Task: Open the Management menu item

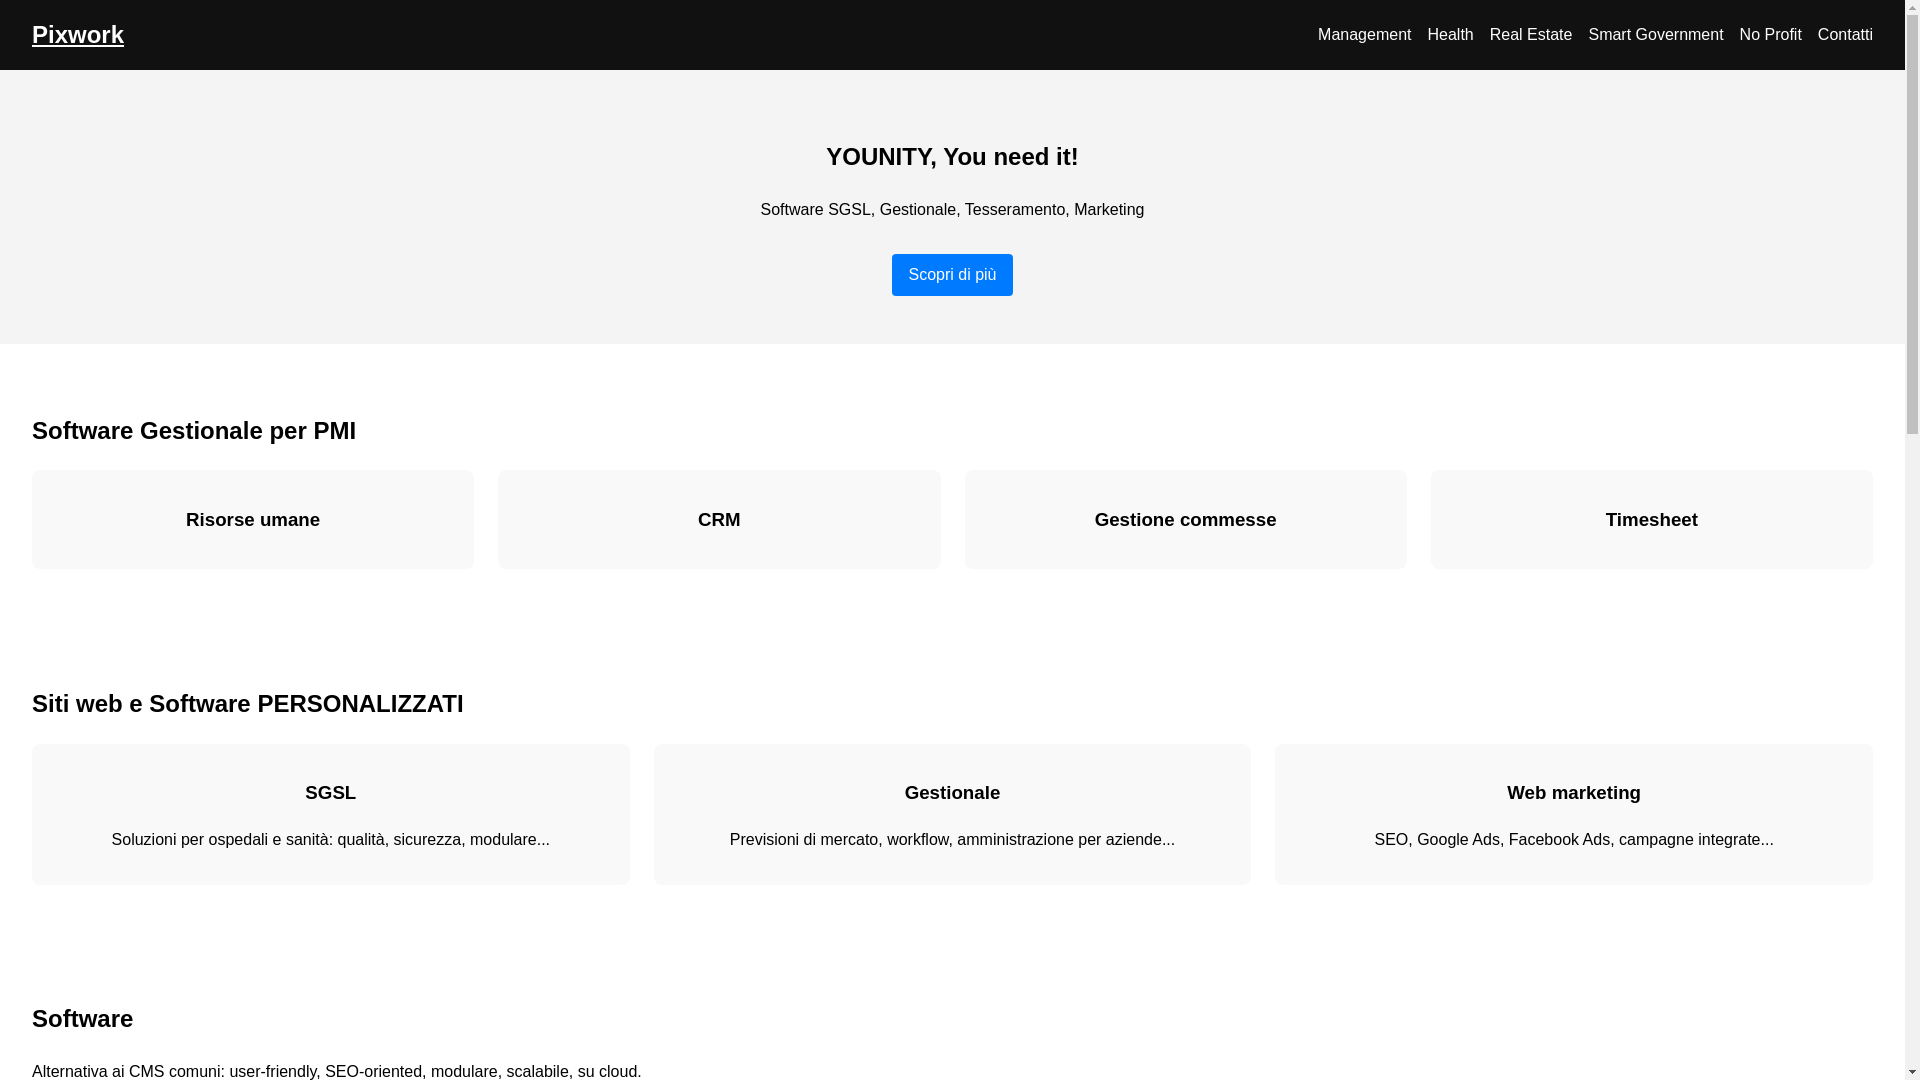Action: [1364, 35]
